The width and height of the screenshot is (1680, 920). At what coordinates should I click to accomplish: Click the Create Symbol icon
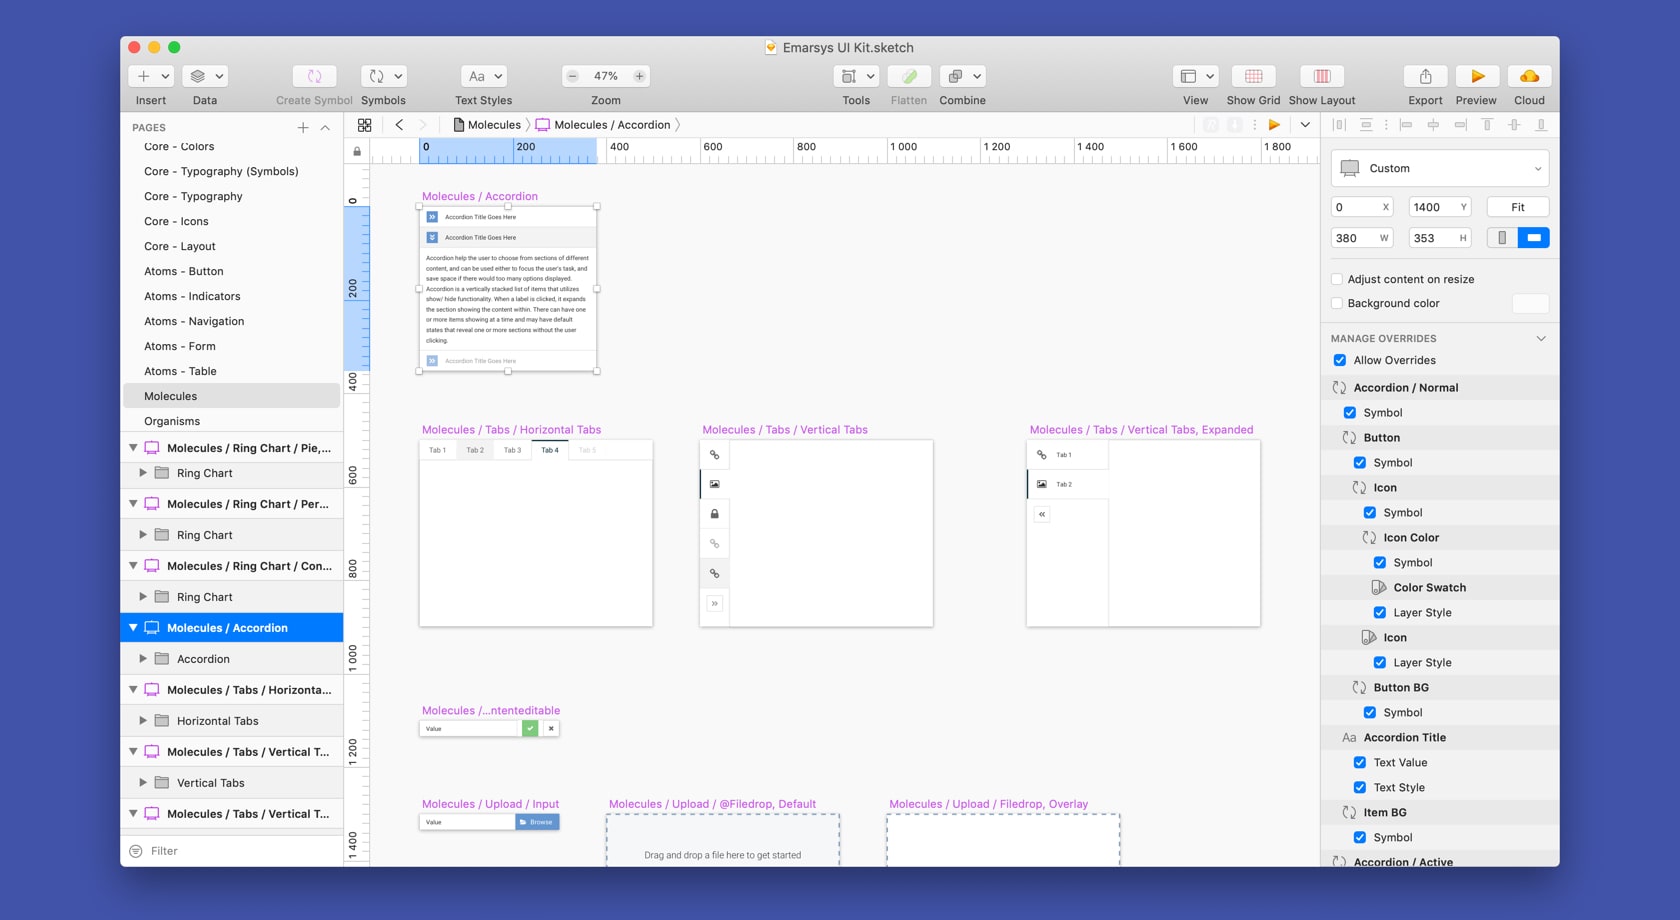314,77
